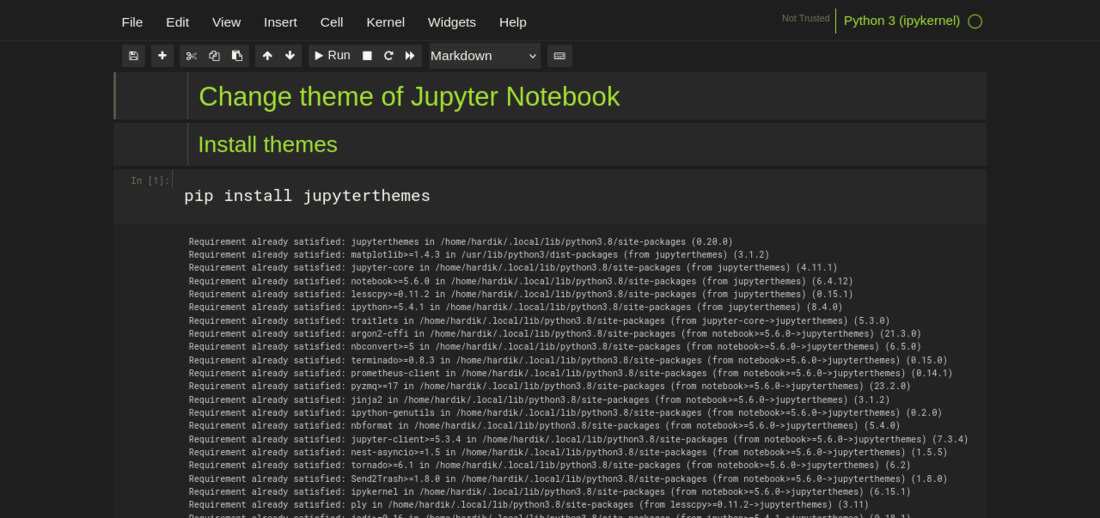
Task: Click the output line mentioning ipython-genutils
Action: coord(565,413)
